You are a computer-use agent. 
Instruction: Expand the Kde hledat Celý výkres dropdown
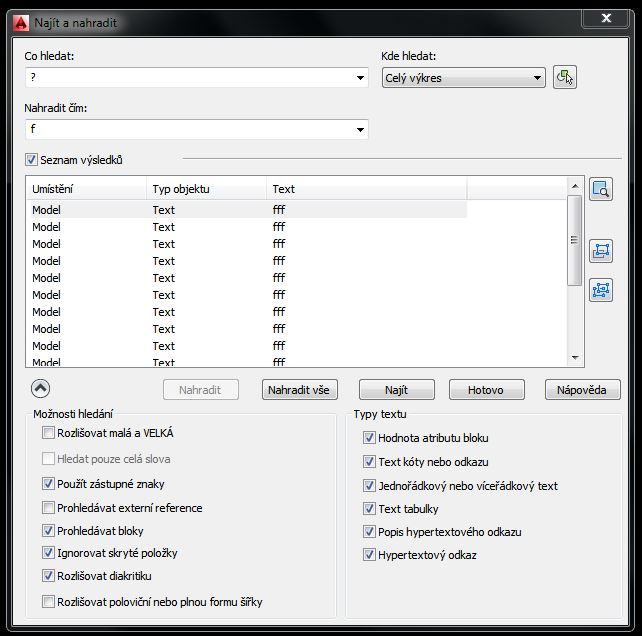pos(537,78)
